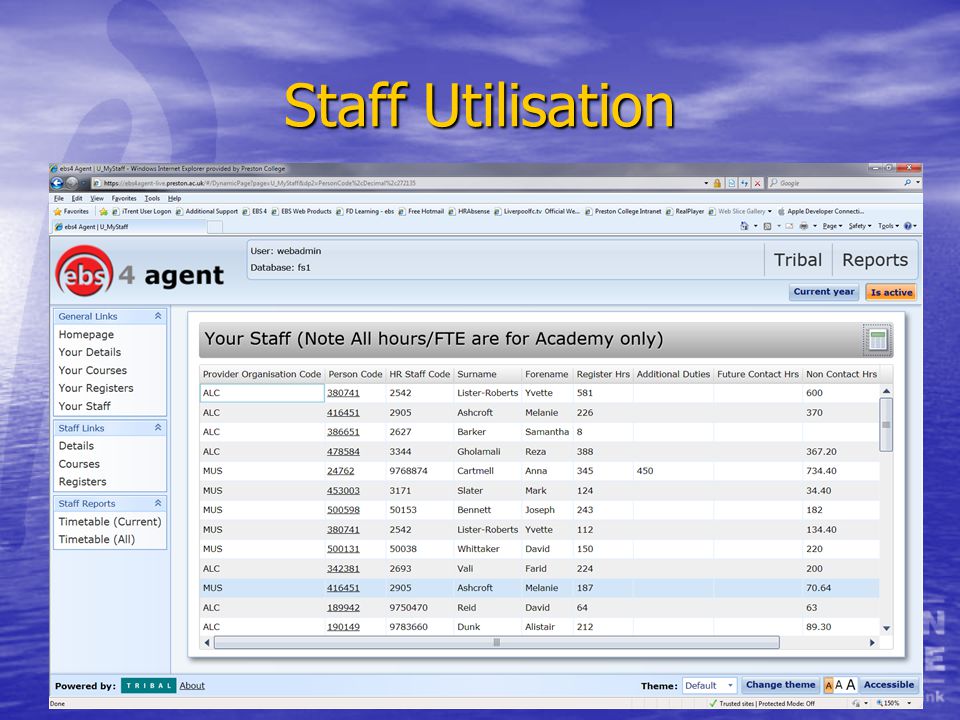Viewport: 960px width, 720px height.
Task: Click the About link in footer
Action: pos(192,686)
